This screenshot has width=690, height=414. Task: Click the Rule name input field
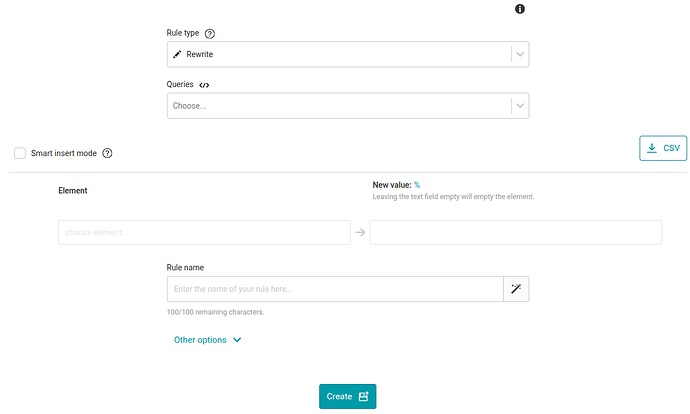[x=335, y=289]
